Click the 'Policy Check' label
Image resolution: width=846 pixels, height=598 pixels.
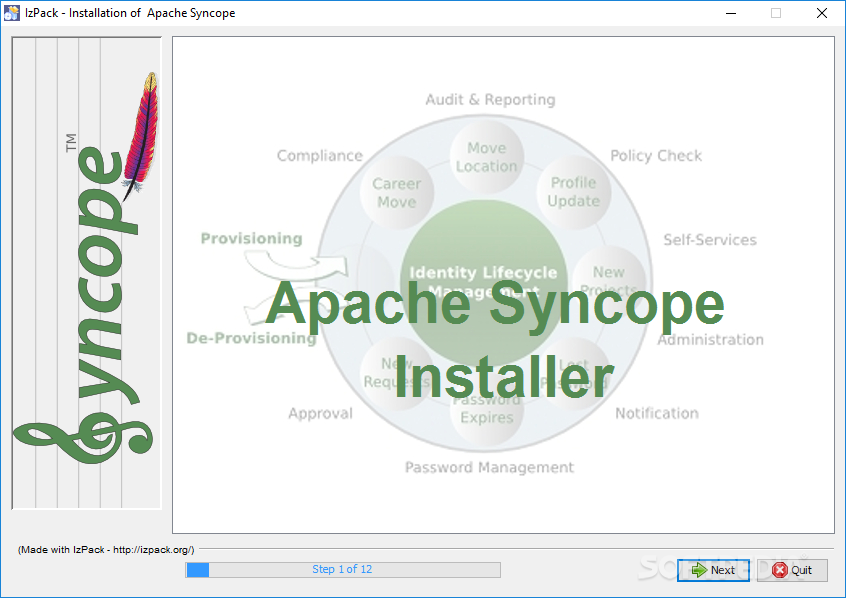click(x=656, y=155)
